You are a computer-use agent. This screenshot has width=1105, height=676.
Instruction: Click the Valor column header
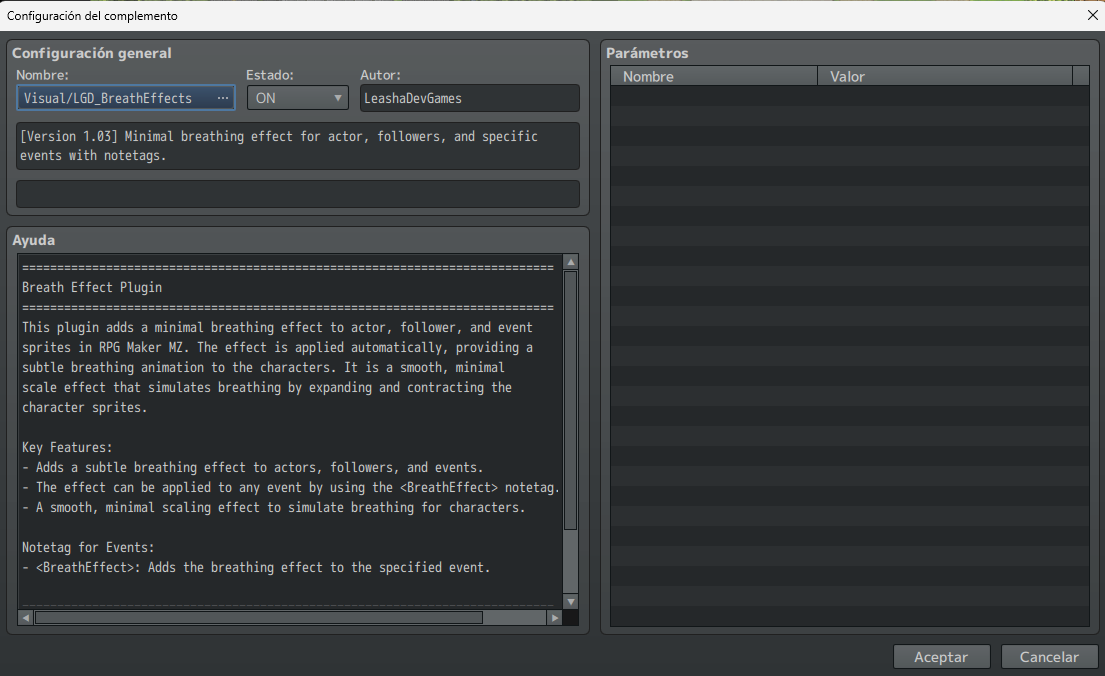point(945,76)
